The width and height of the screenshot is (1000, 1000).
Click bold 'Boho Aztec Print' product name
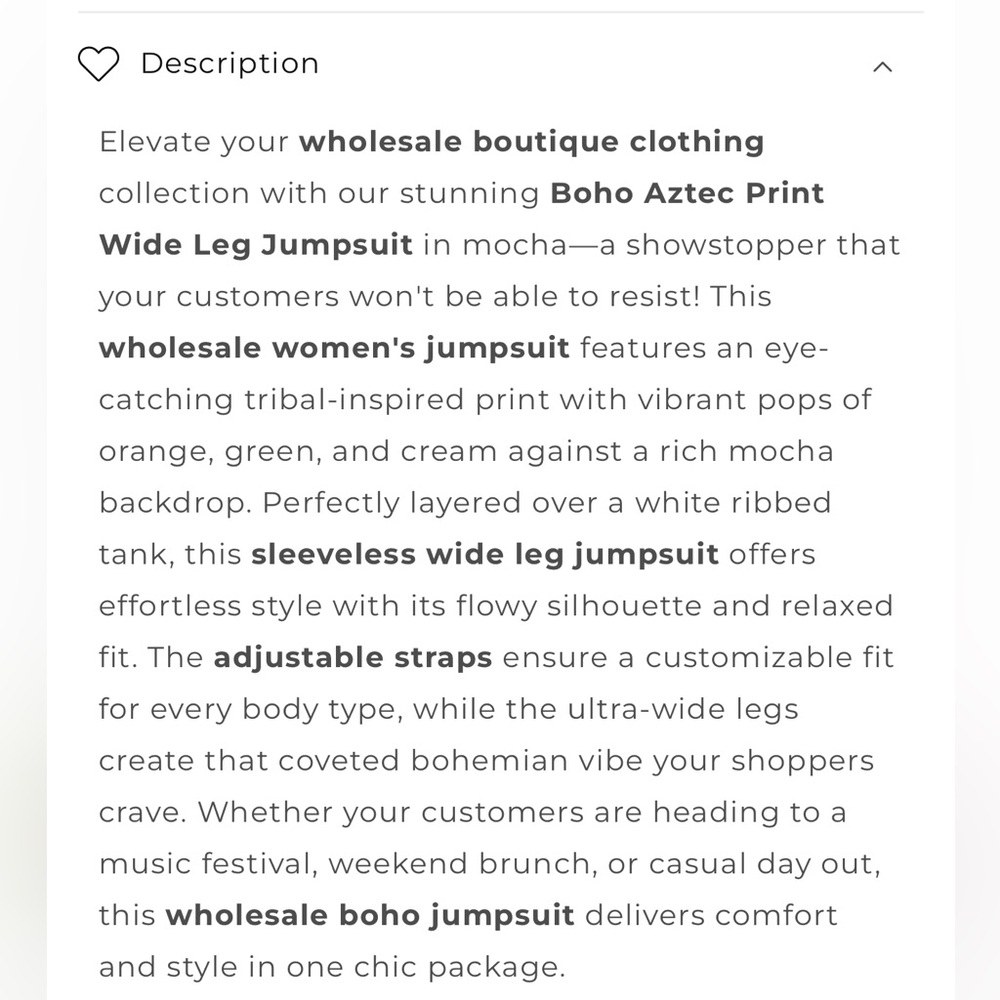pyautogui.click(x=687, y=193)
